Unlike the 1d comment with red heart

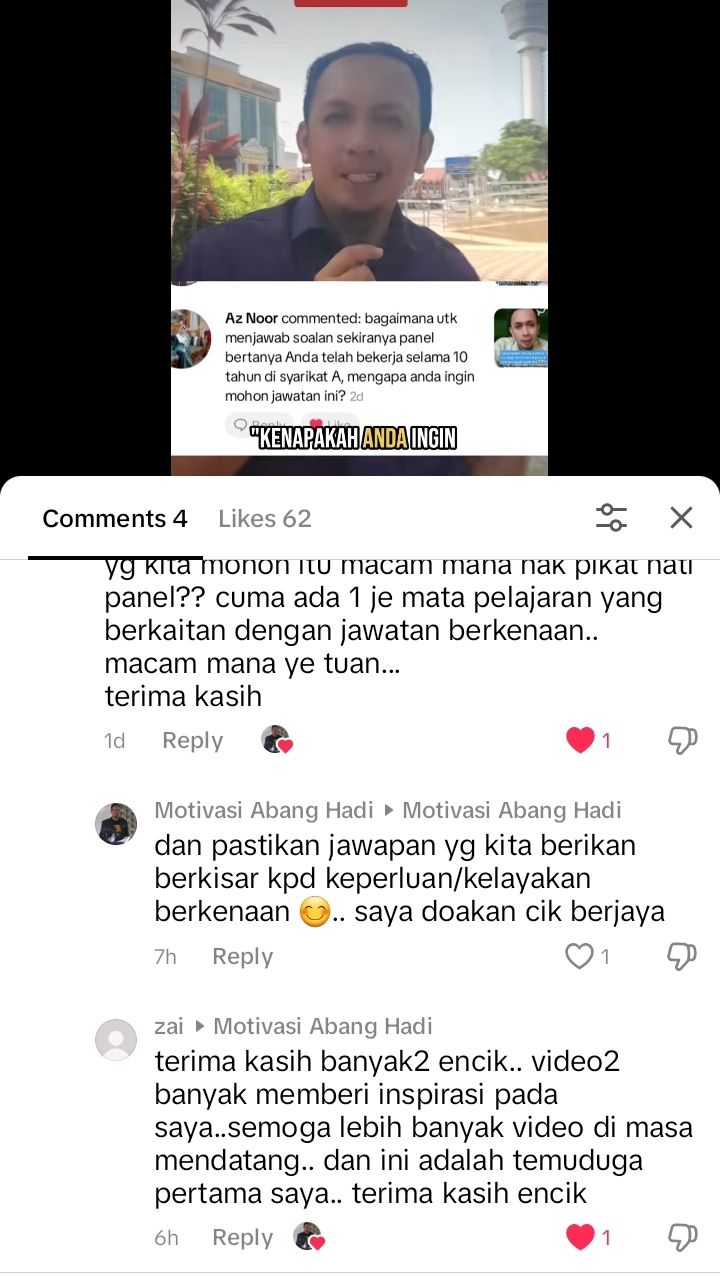580,740
